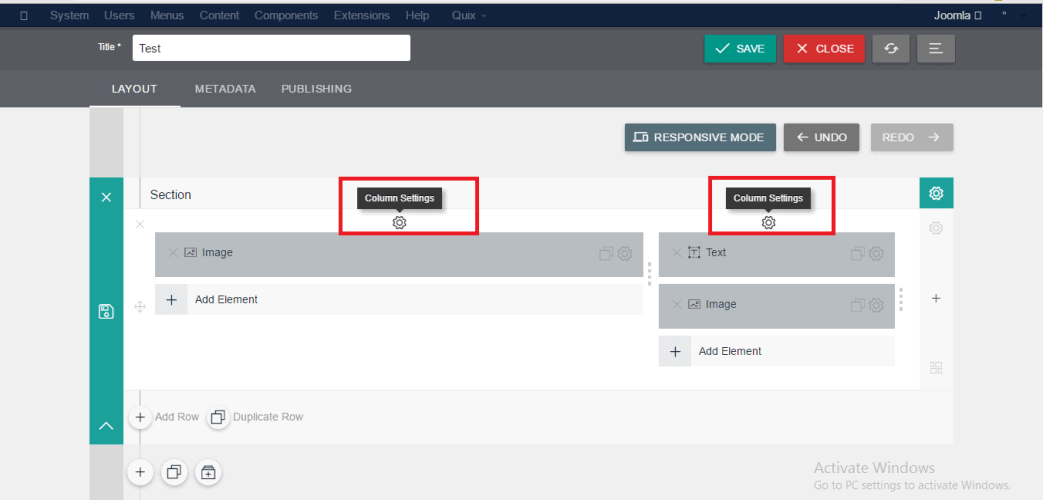
Task: Click the teal X to remove section
Action: pos(106,197)
